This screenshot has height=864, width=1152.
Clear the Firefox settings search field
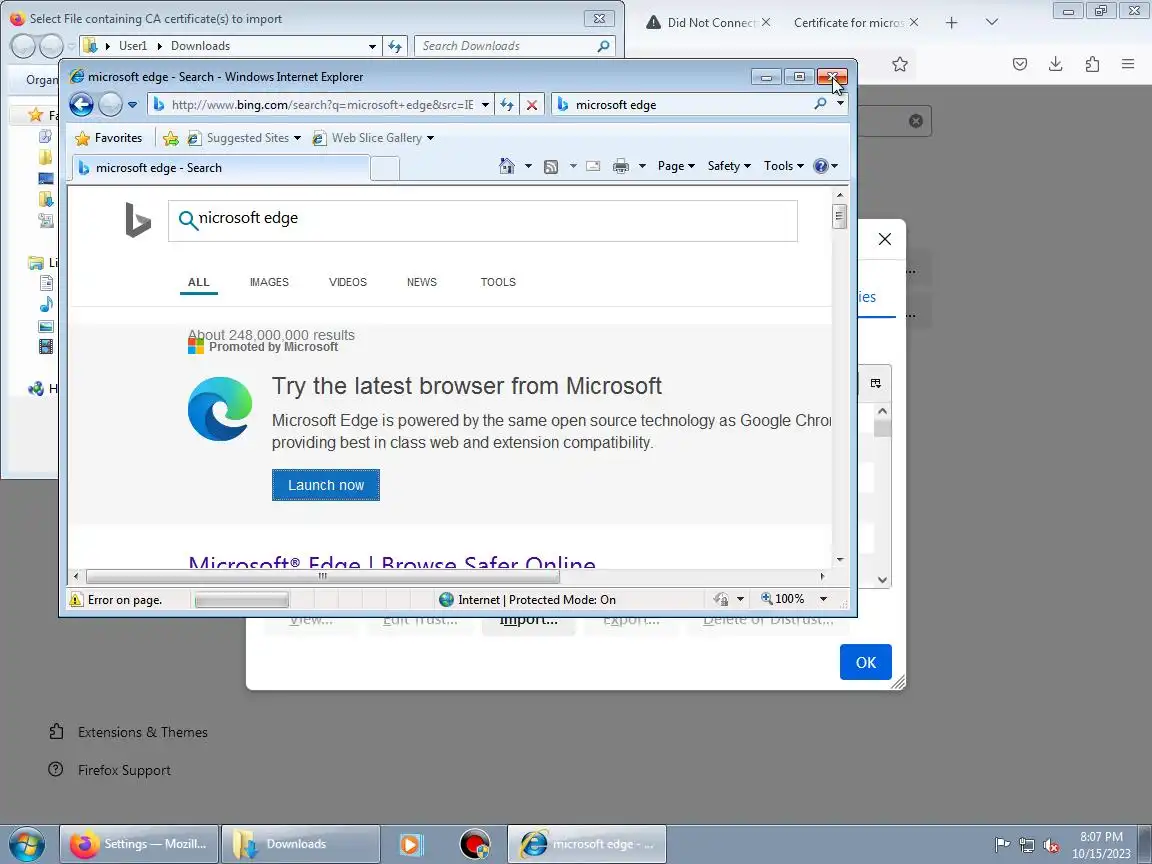915,121
